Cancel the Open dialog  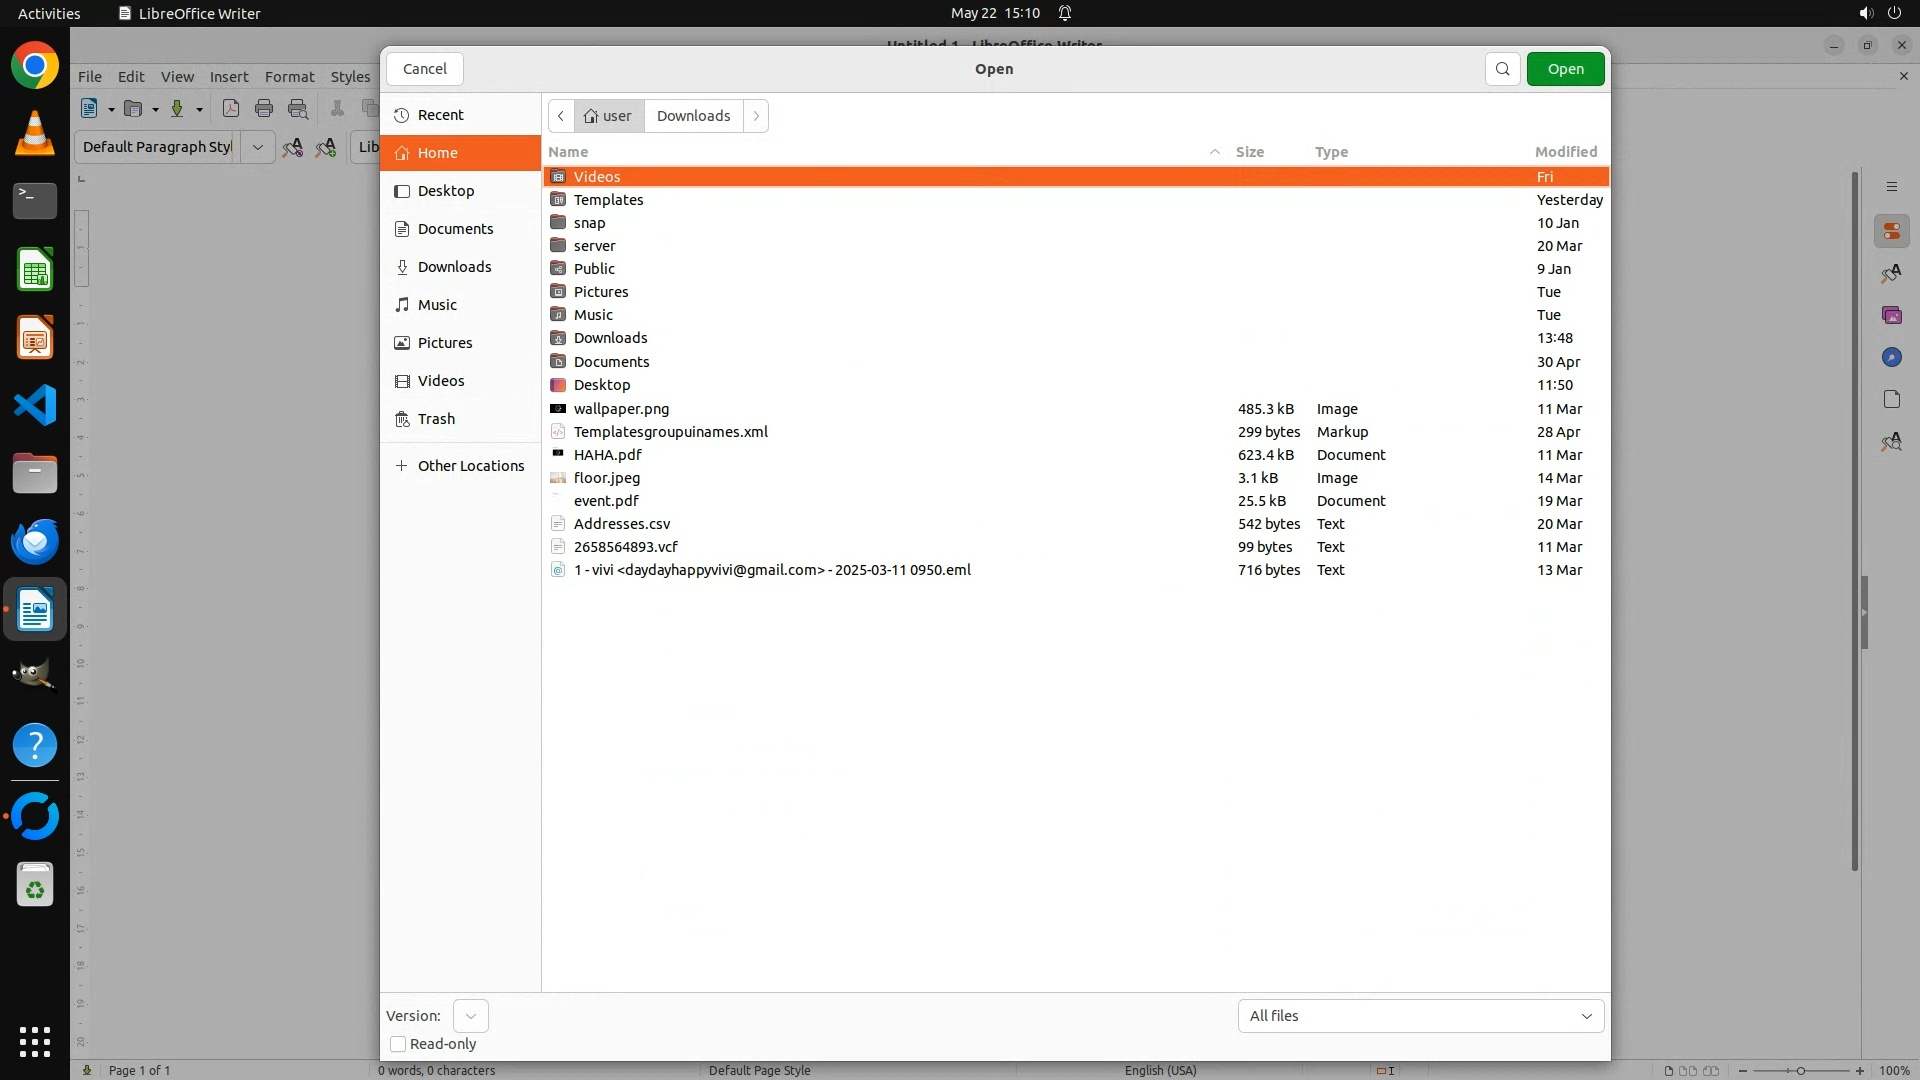(425, 69)
